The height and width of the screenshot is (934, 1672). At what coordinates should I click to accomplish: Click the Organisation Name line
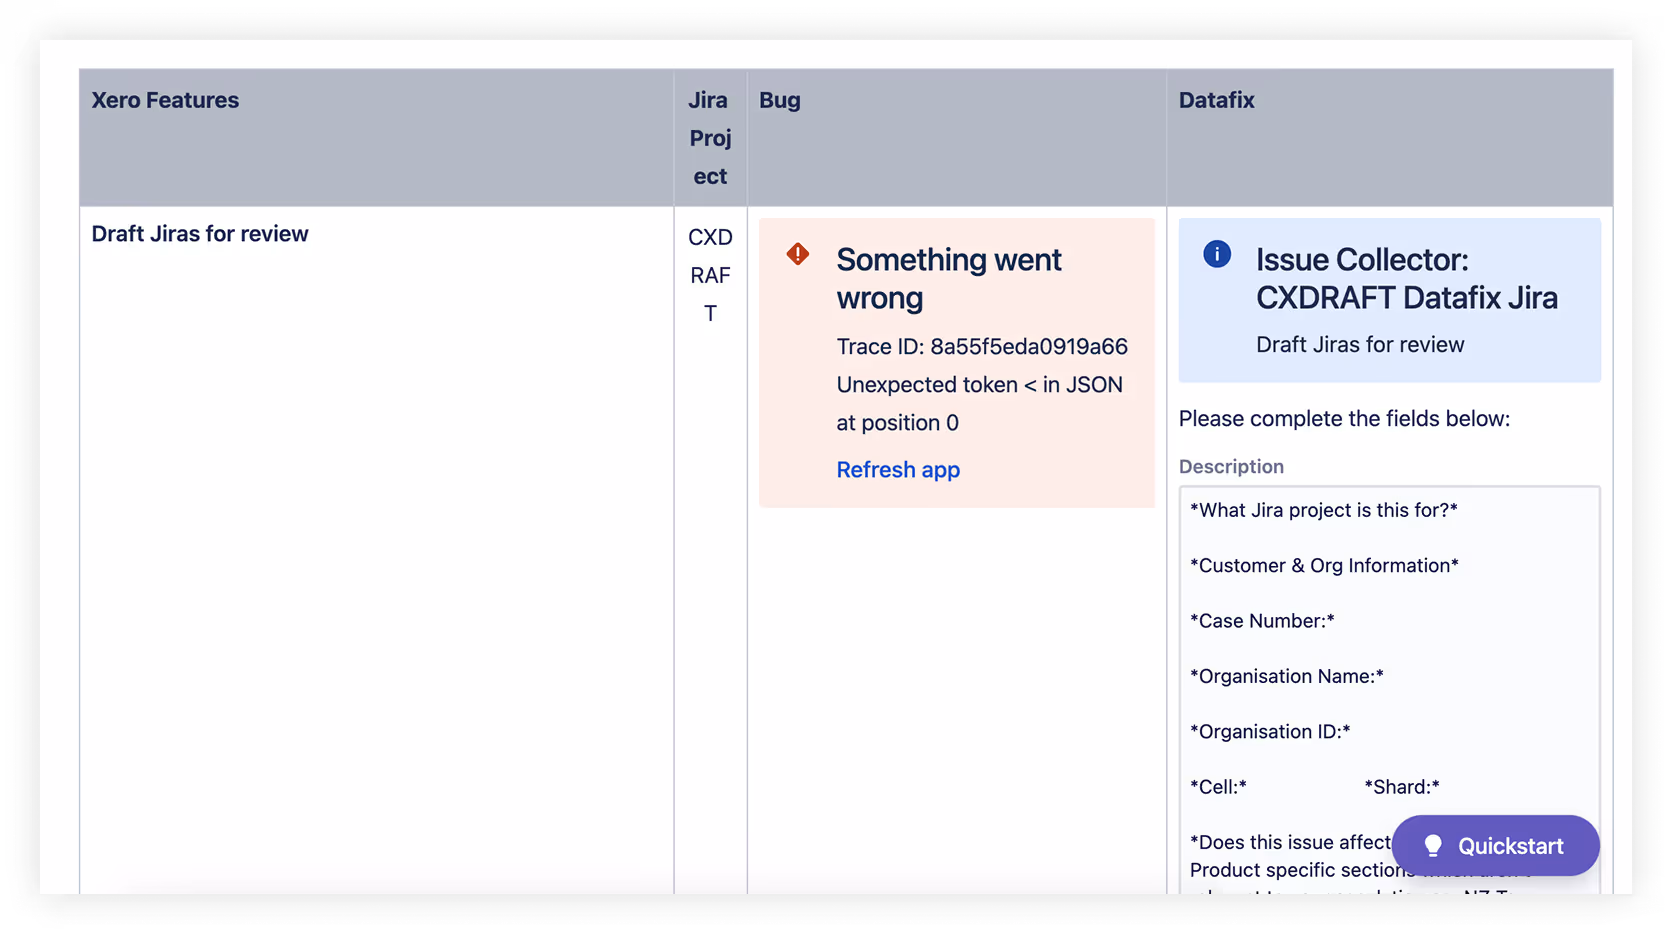pyautogui.click(x=1287, y=677)
